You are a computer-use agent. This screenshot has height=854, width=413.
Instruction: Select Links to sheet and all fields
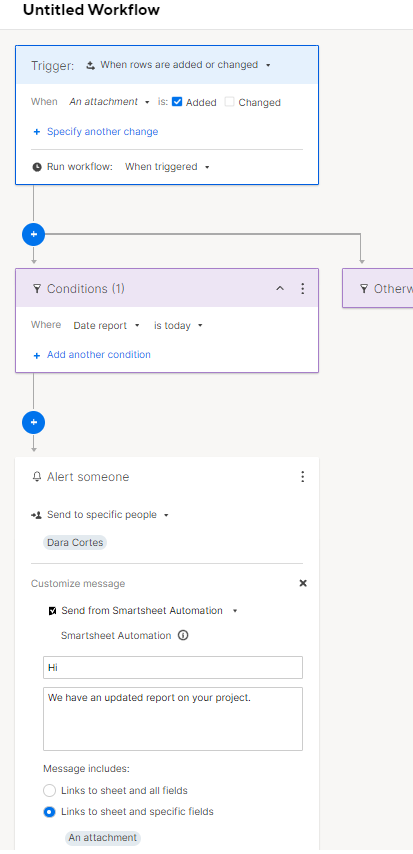(x=49, y=790)
